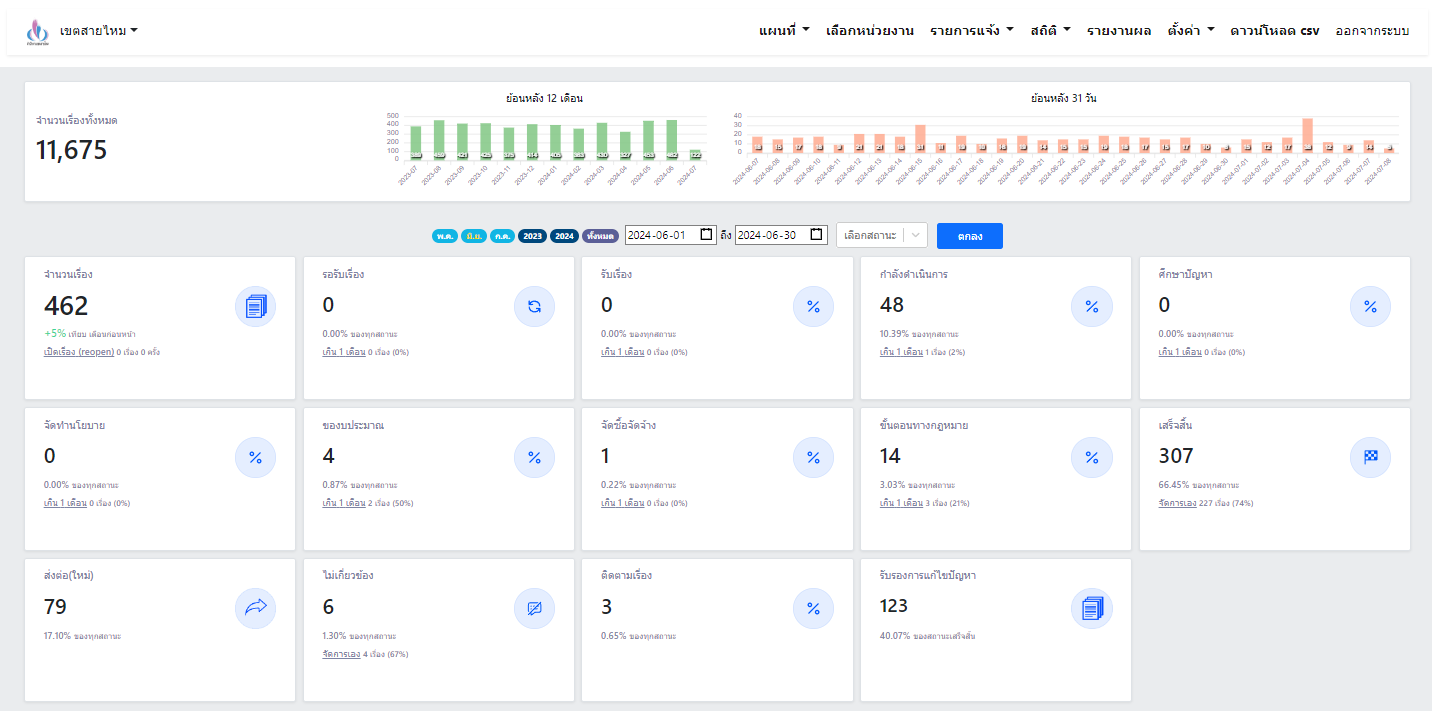Open the เลือกสถานะ status dropdown
Screen dimensions: 1432x711
point(881,235)
